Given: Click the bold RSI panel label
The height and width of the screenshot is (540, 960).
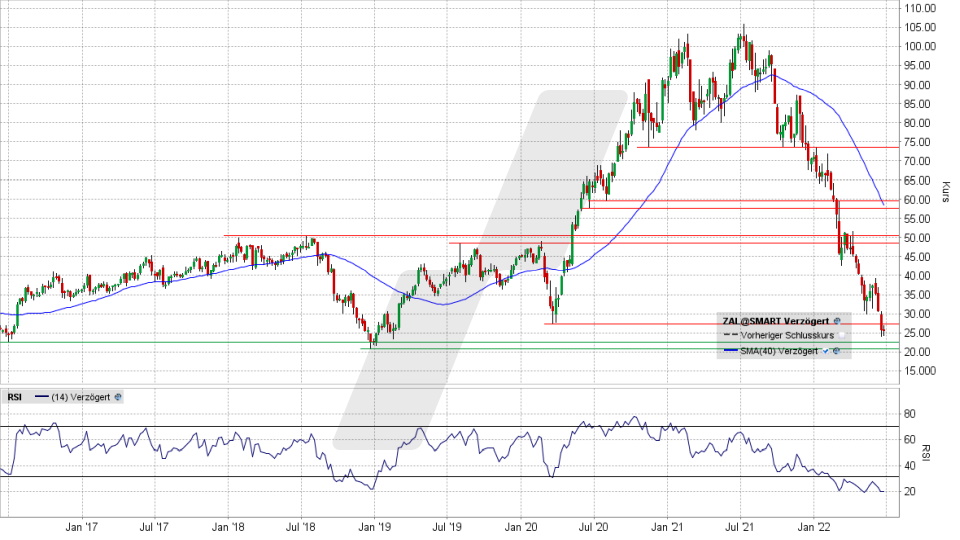Looking at the screenshot, I should pos(14,397).
